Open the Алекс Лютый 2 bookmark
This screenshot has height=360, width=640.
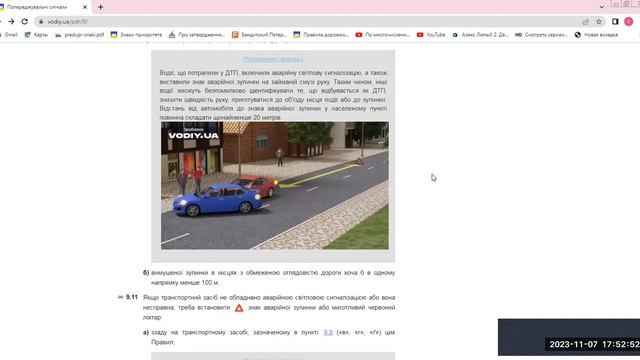coord(480,35)
